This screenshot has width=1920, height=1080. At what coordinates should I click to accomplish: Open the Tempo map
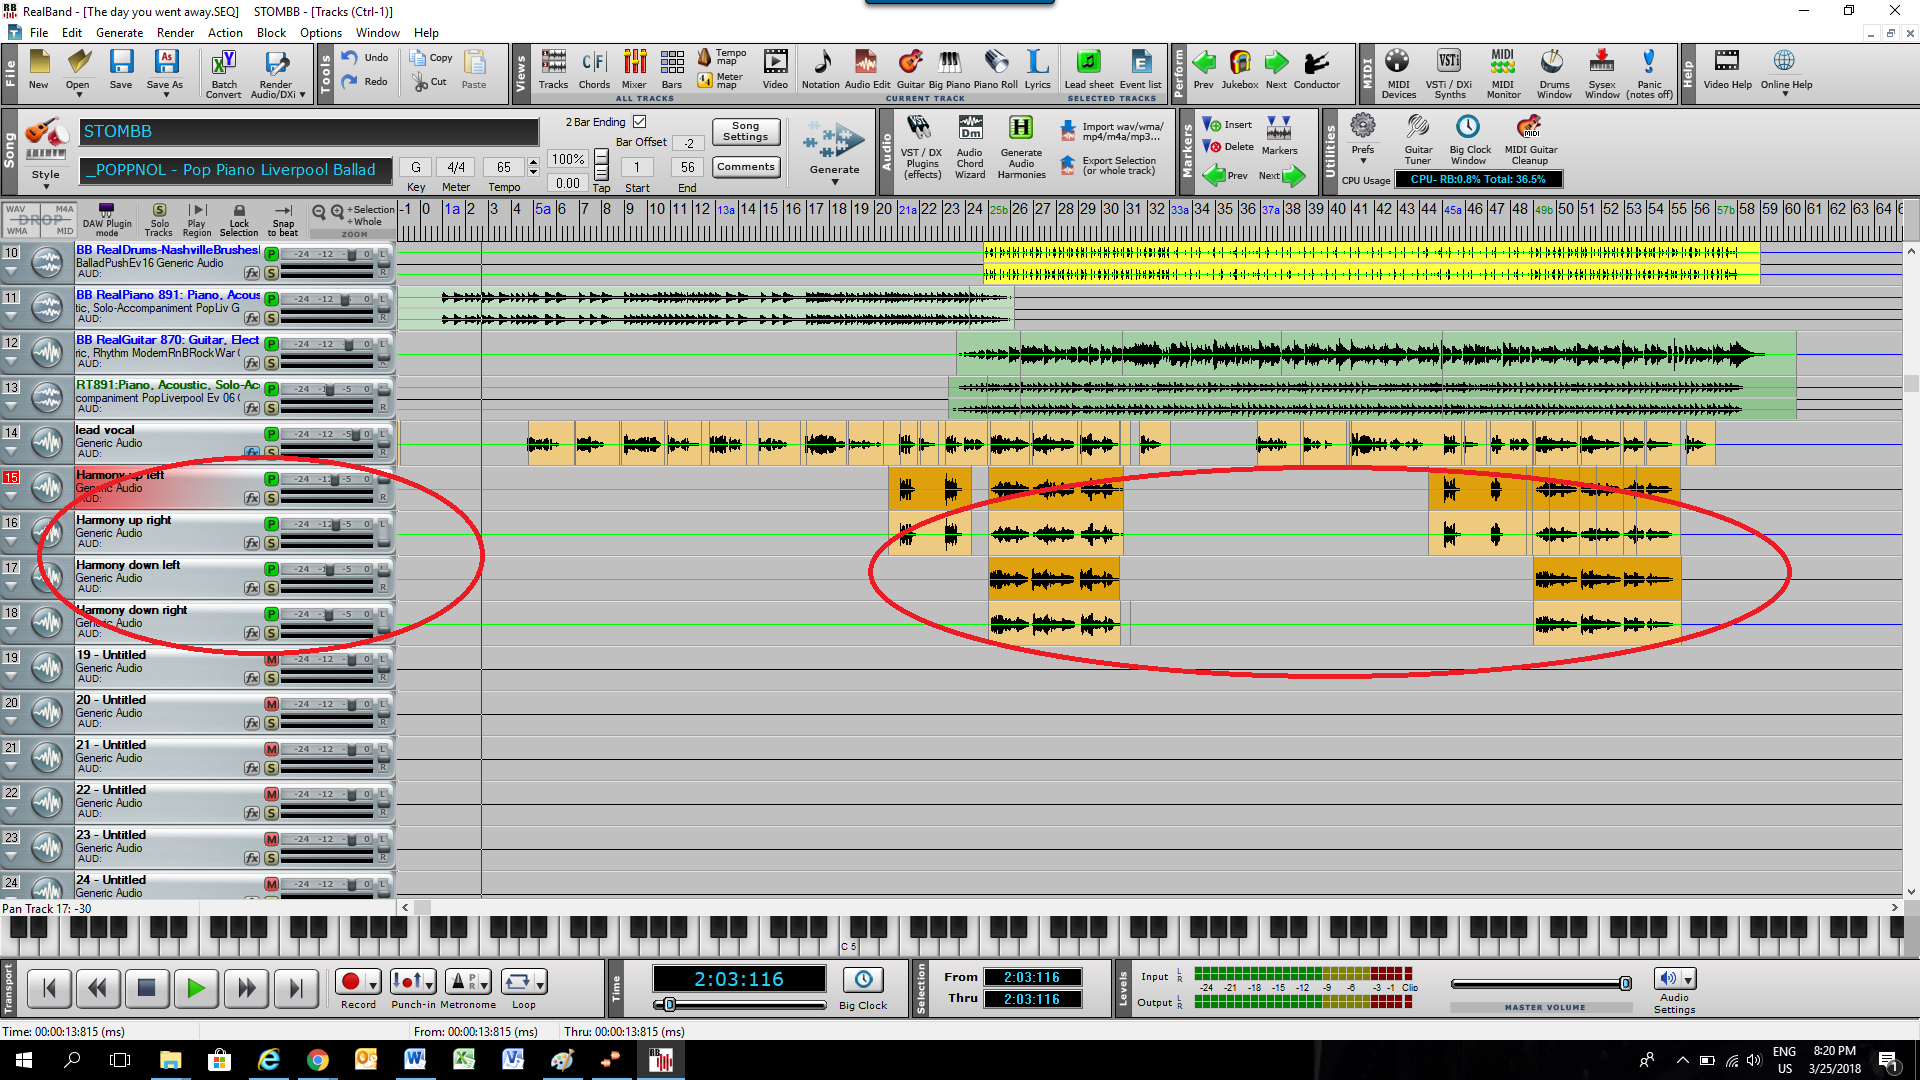coord(721,57)
